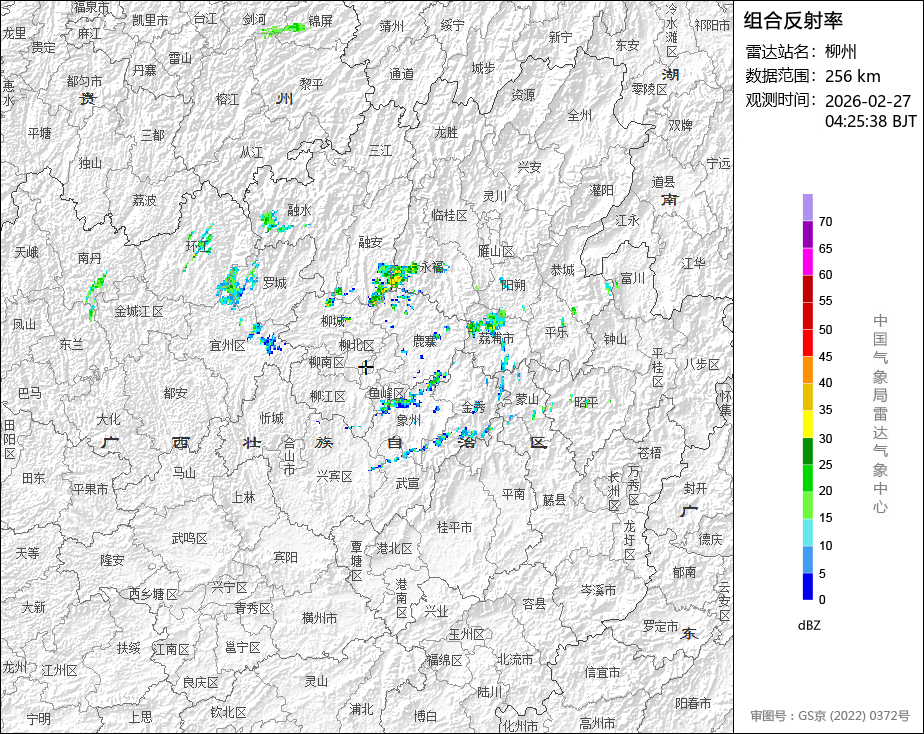
Task: Click the 昭平 map label
Action: tap(586, 402)
